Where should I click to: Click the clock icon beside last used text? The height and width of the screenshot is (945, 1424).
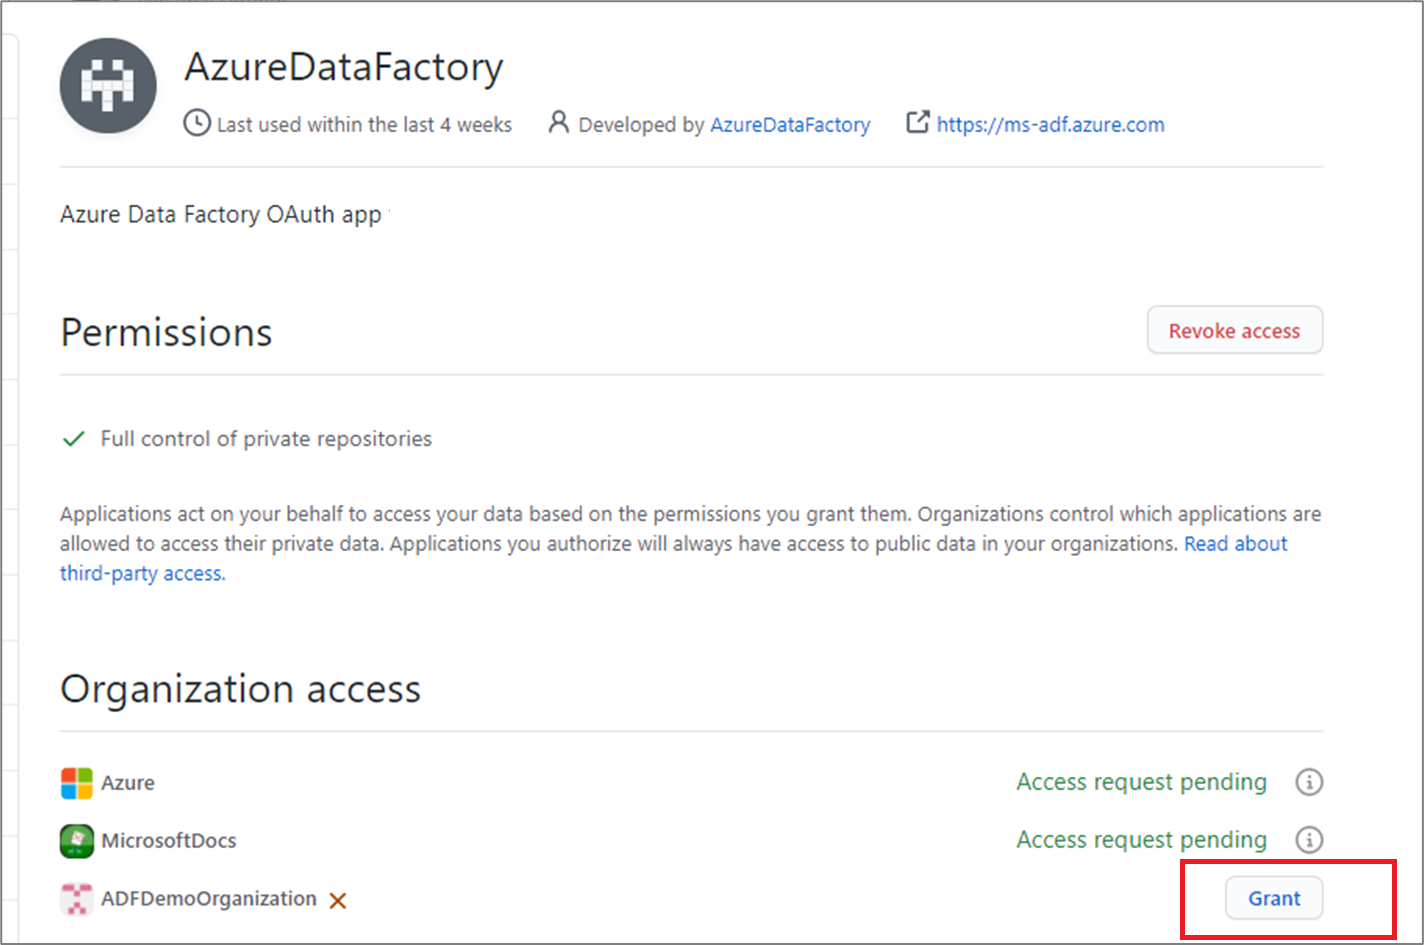[x=194, y=123]
